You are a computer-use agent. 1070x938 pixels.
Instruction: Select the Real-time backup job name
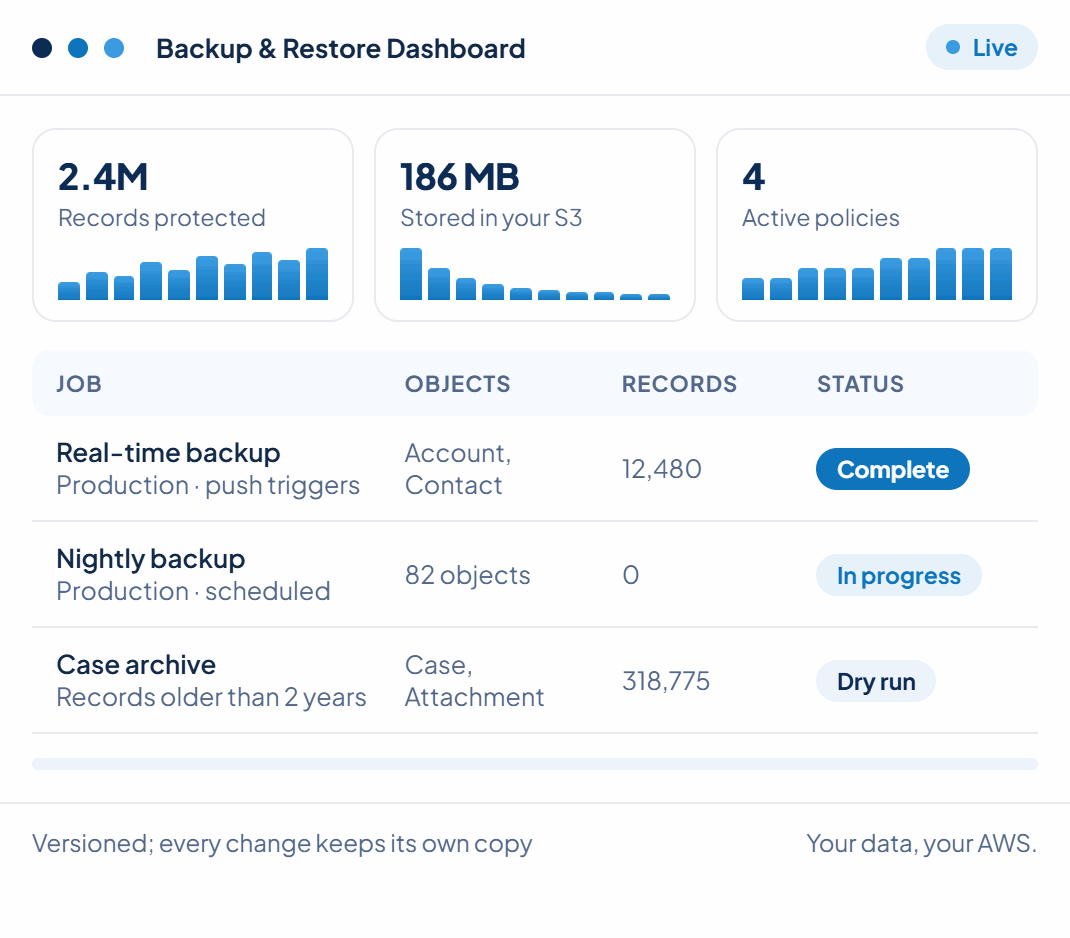click(169, 453)
